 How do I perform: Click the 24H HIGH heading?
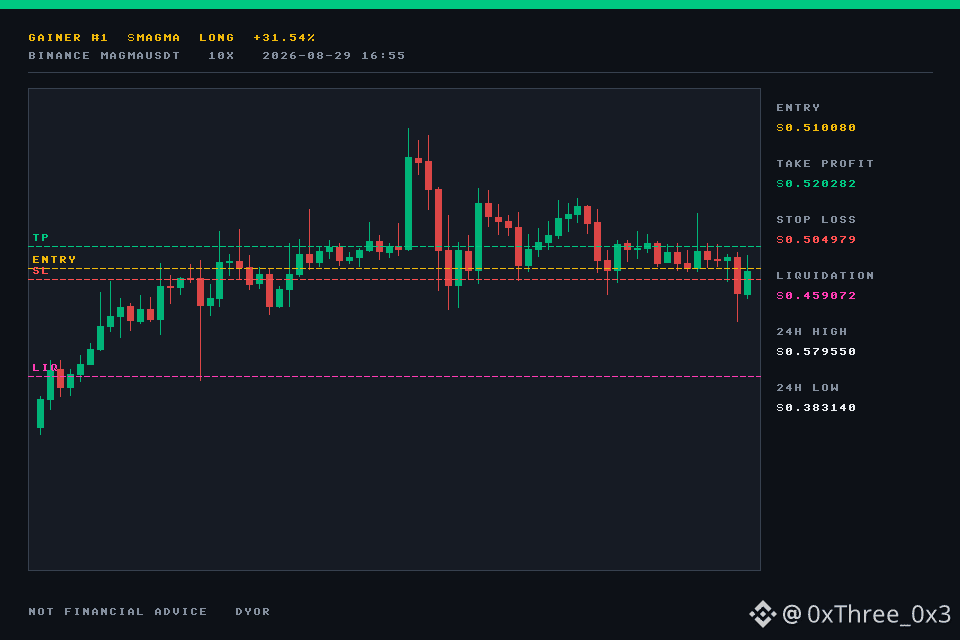click(x=812, y=331)
